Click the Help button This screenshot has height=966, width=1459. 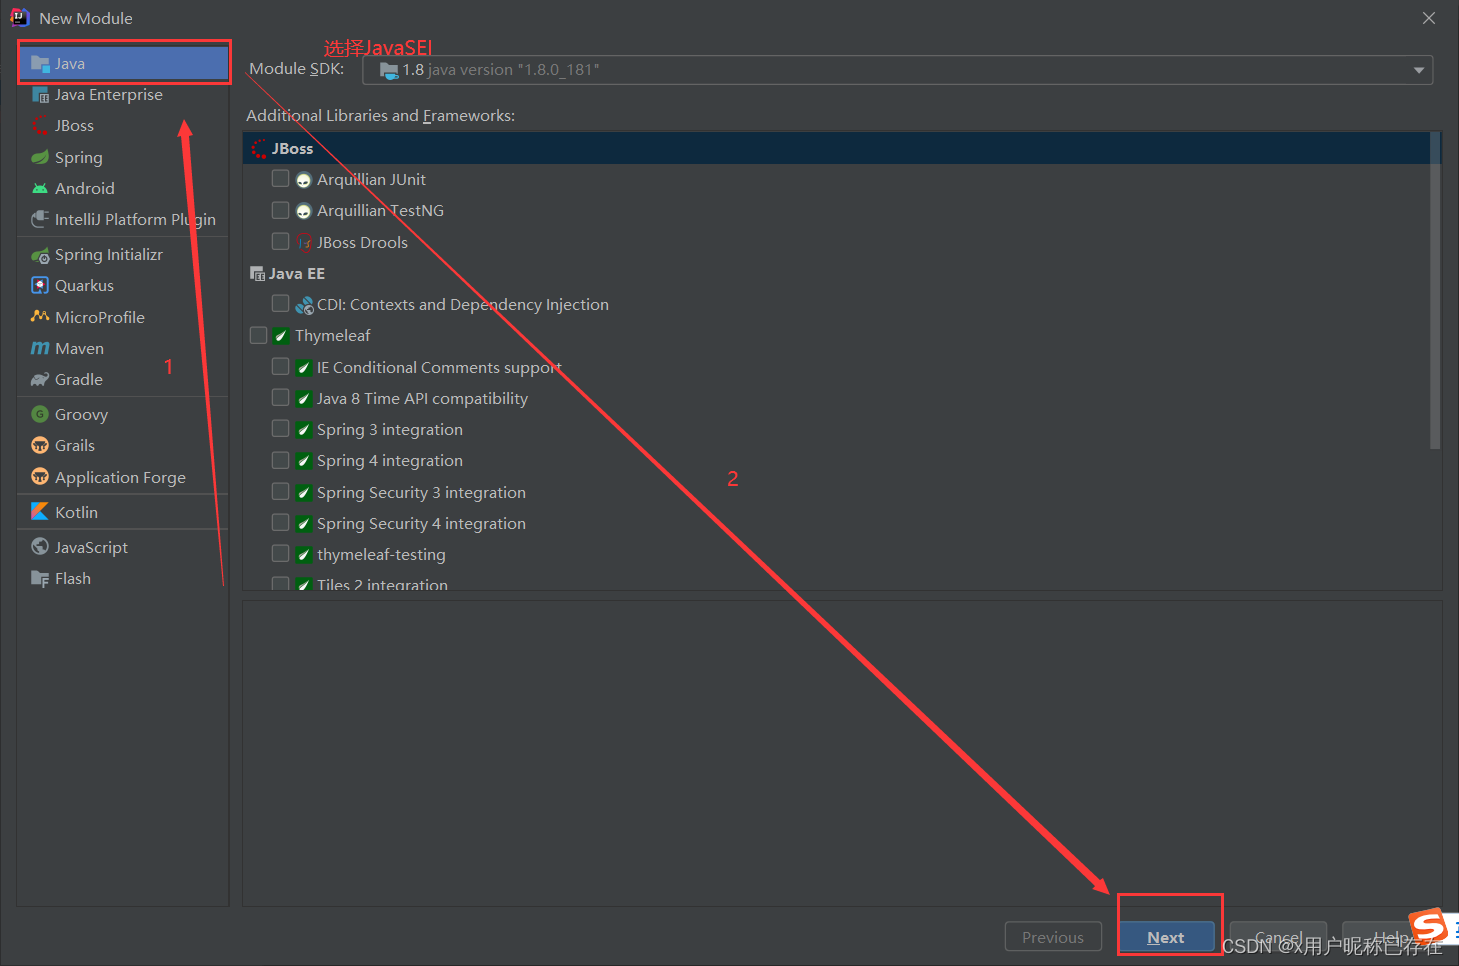click(x=1390, y=937)
